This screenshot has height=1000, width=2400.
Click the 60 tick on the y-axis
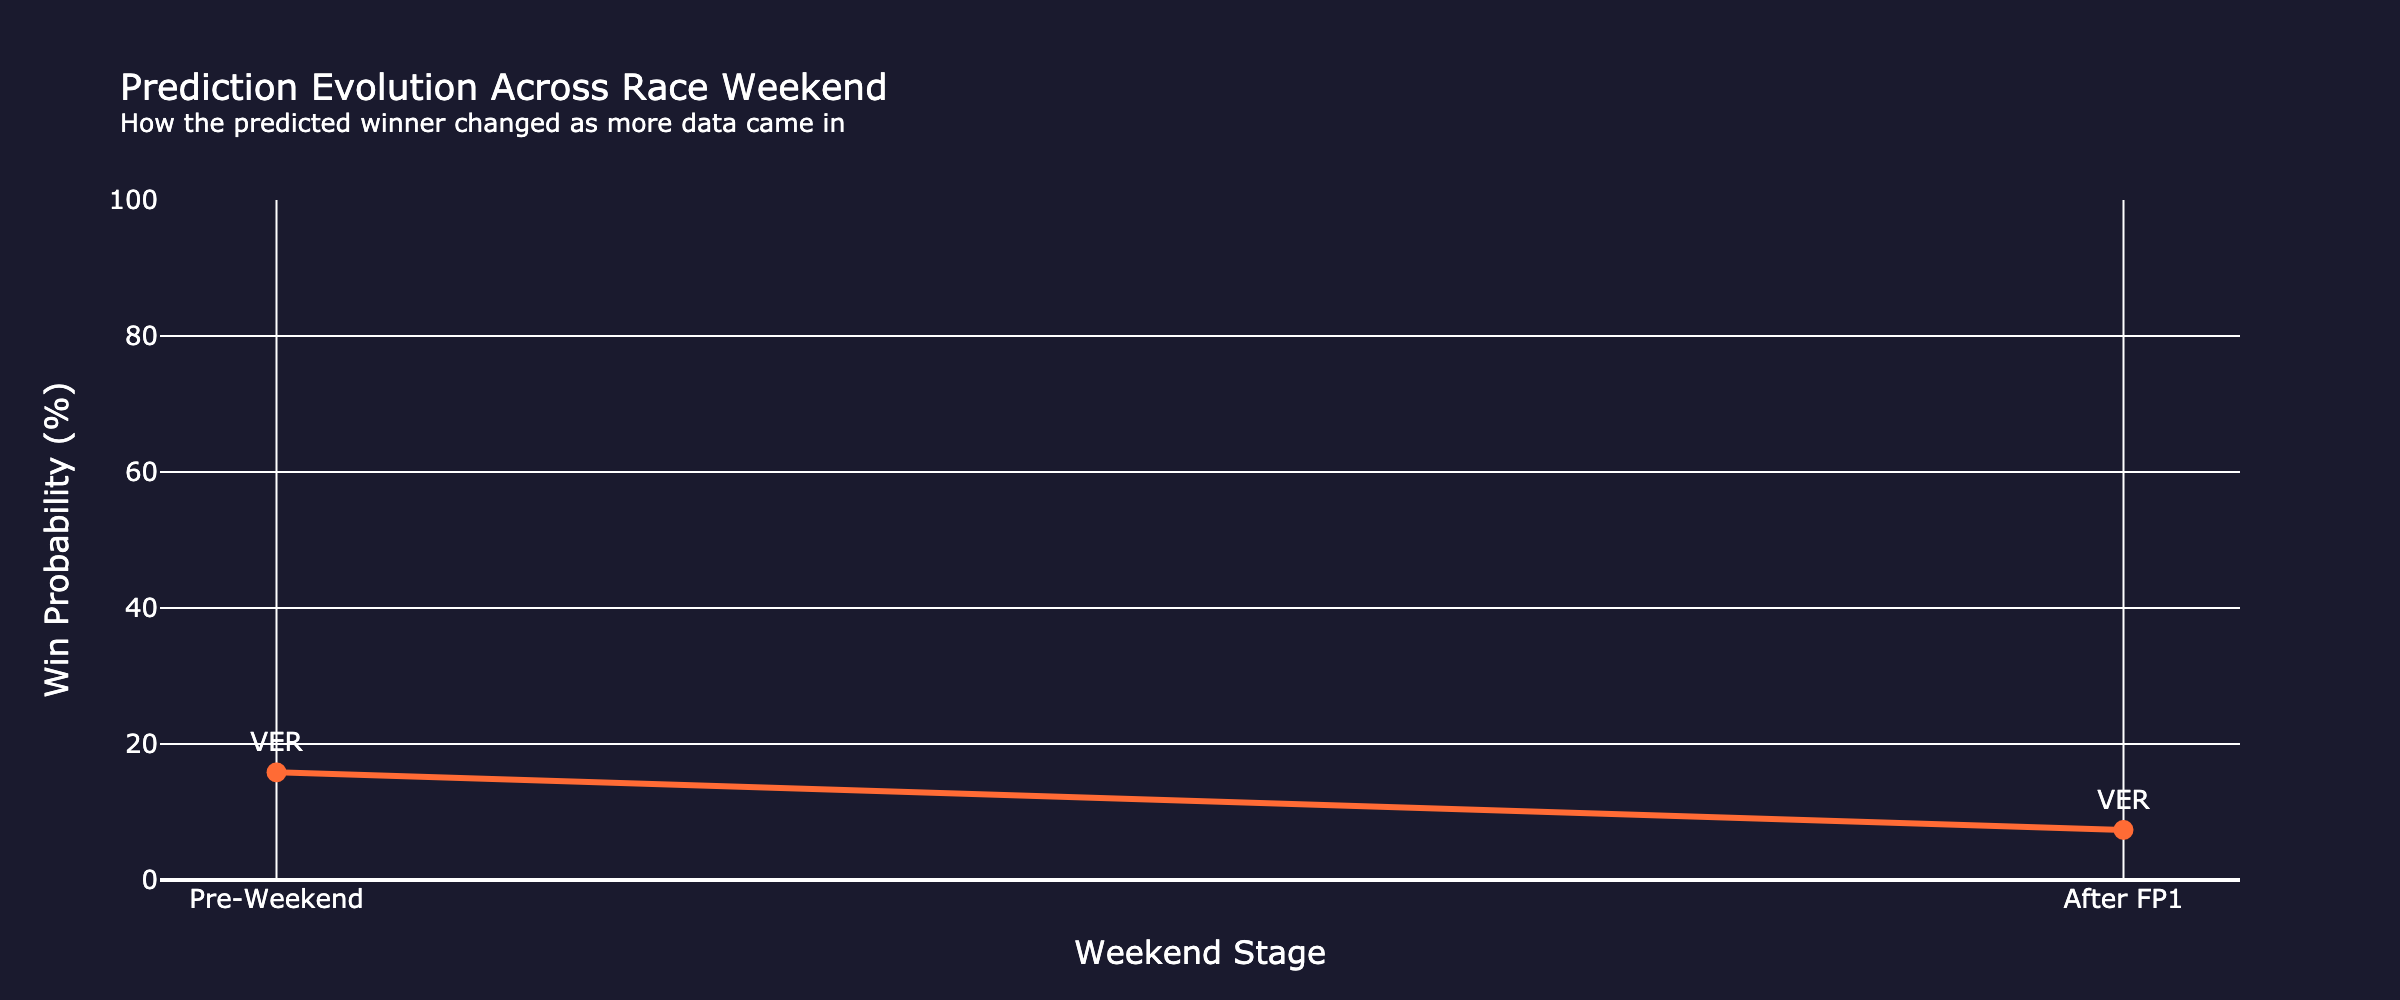(141, 472)
